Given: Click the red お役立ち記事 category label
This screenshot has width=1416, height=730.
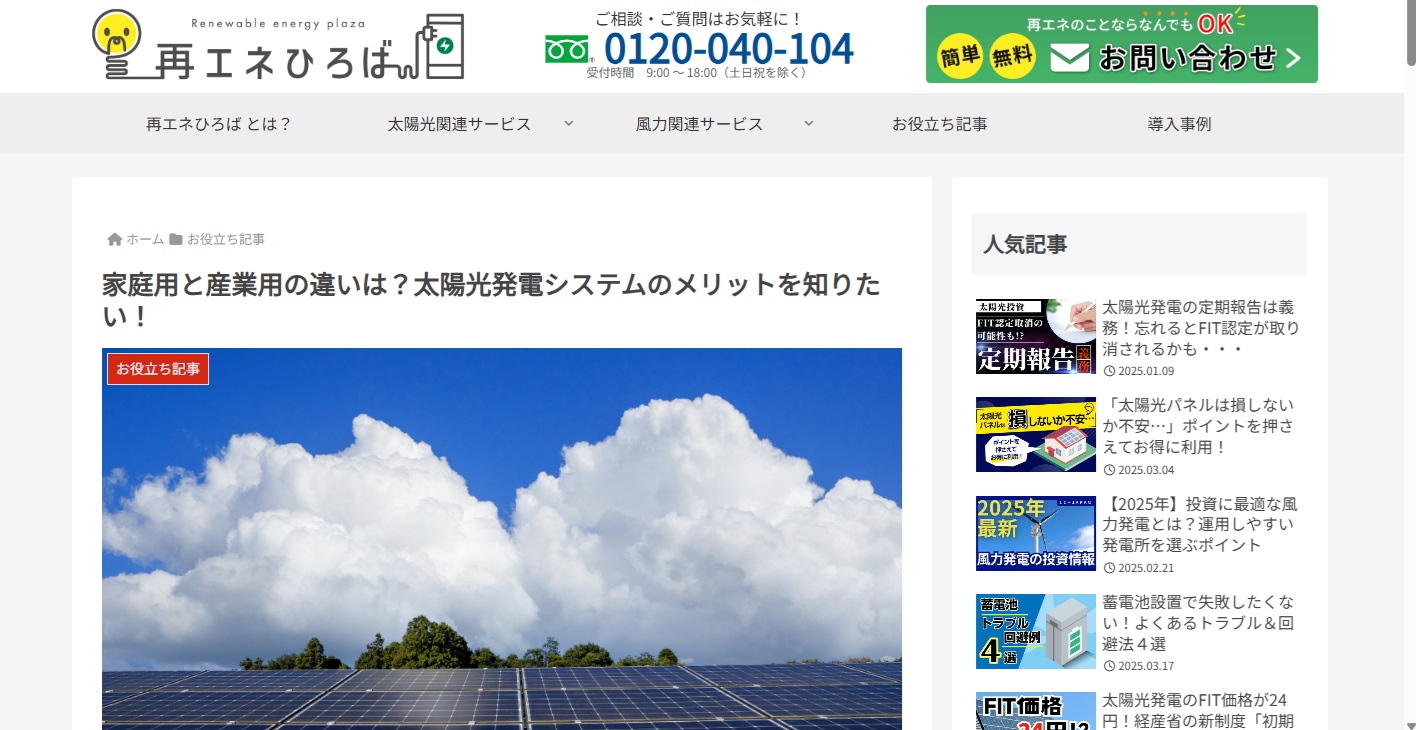Looking at the screenshot, I should coord(158,368).
